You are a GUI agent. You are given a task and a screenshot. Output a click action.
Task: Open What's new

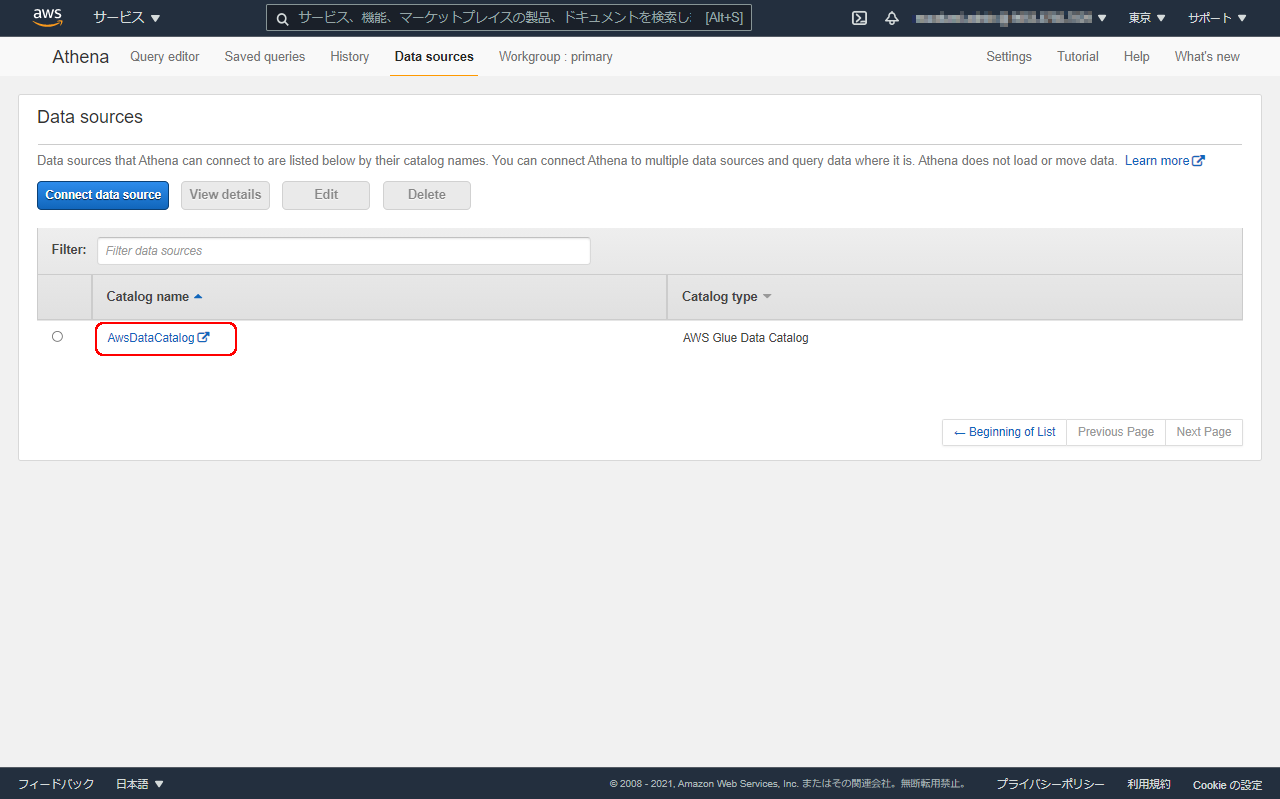[x=1207, y=57]
